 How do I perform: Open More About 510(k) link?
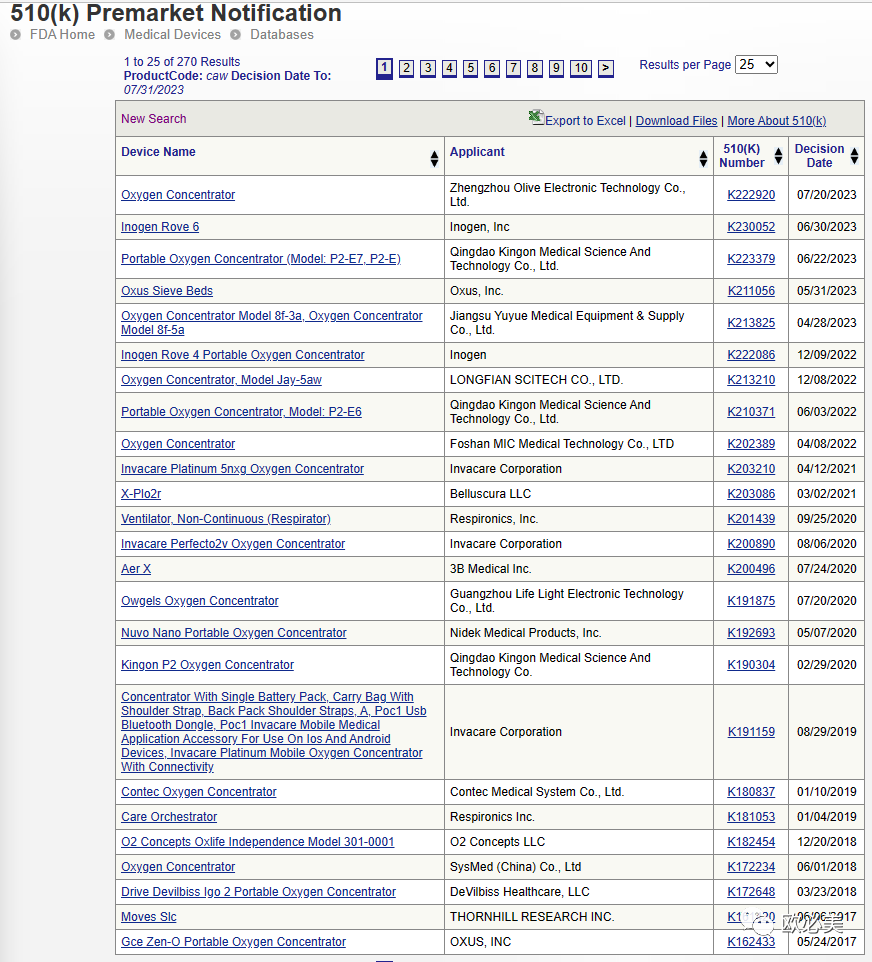[x=776, y=121]
